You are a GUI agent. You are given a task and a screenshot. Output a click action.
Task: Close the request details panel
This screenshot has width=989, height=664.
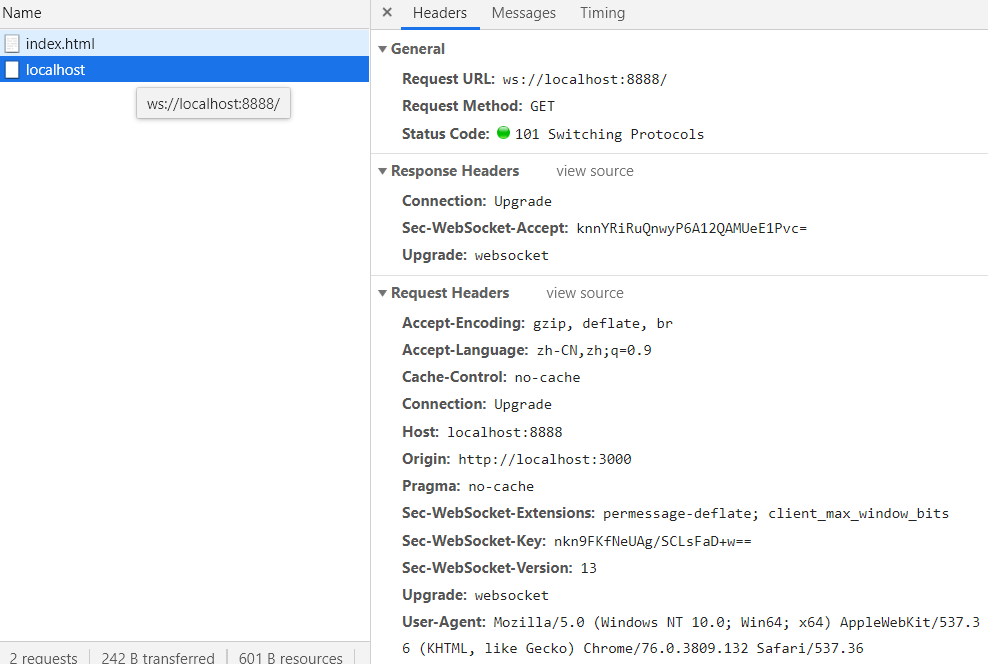(x=387, y=13)
